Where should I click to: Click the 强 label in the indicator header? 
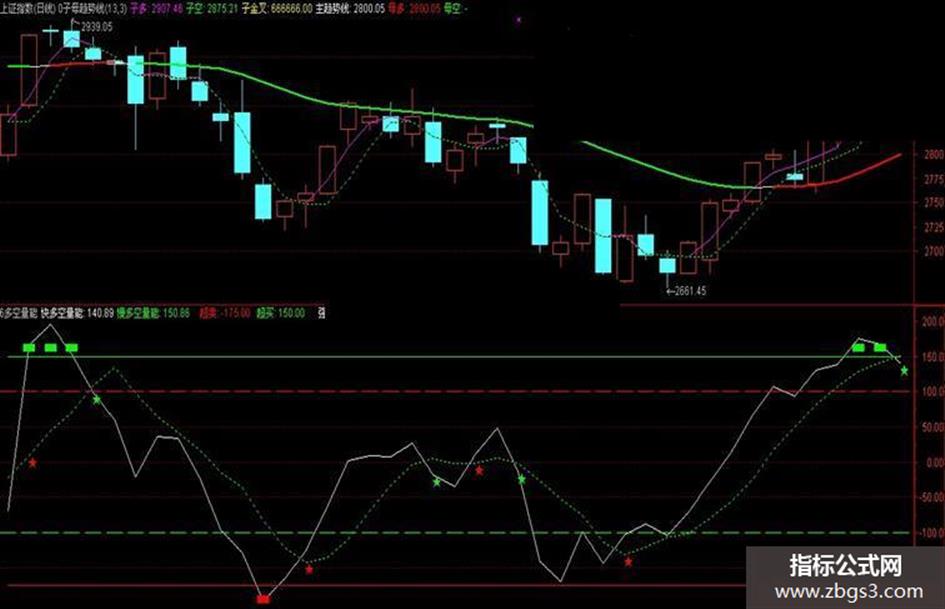click(x=321, y=314)
